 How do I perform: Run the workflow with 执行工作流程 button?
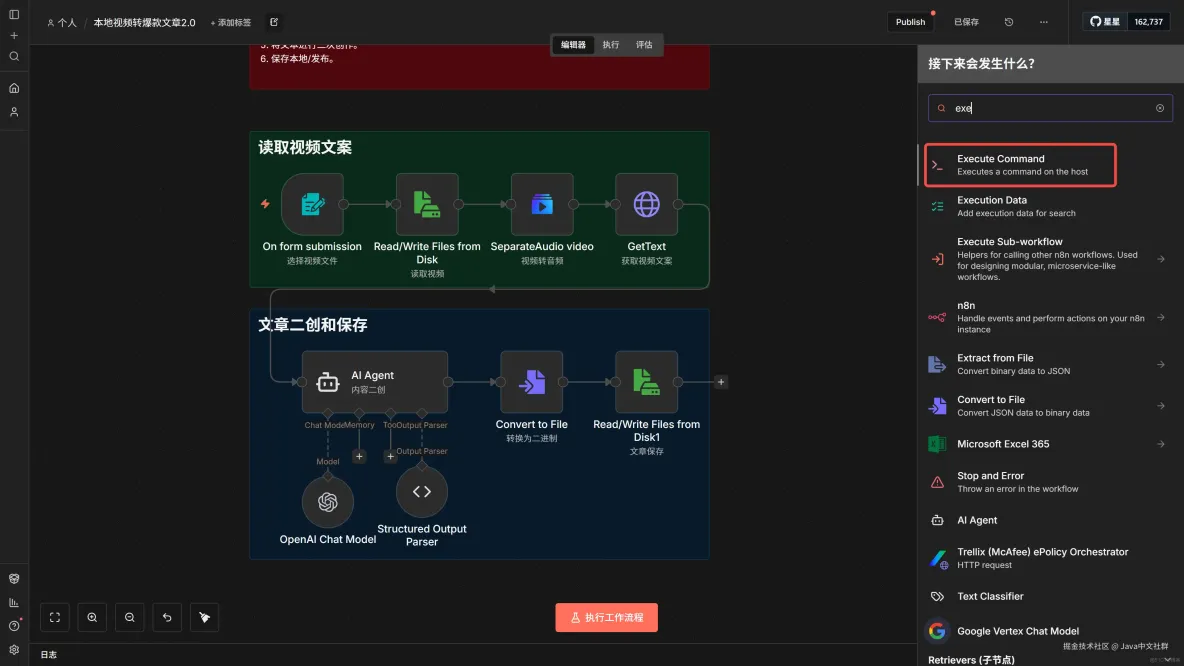[x=606, y=617]
